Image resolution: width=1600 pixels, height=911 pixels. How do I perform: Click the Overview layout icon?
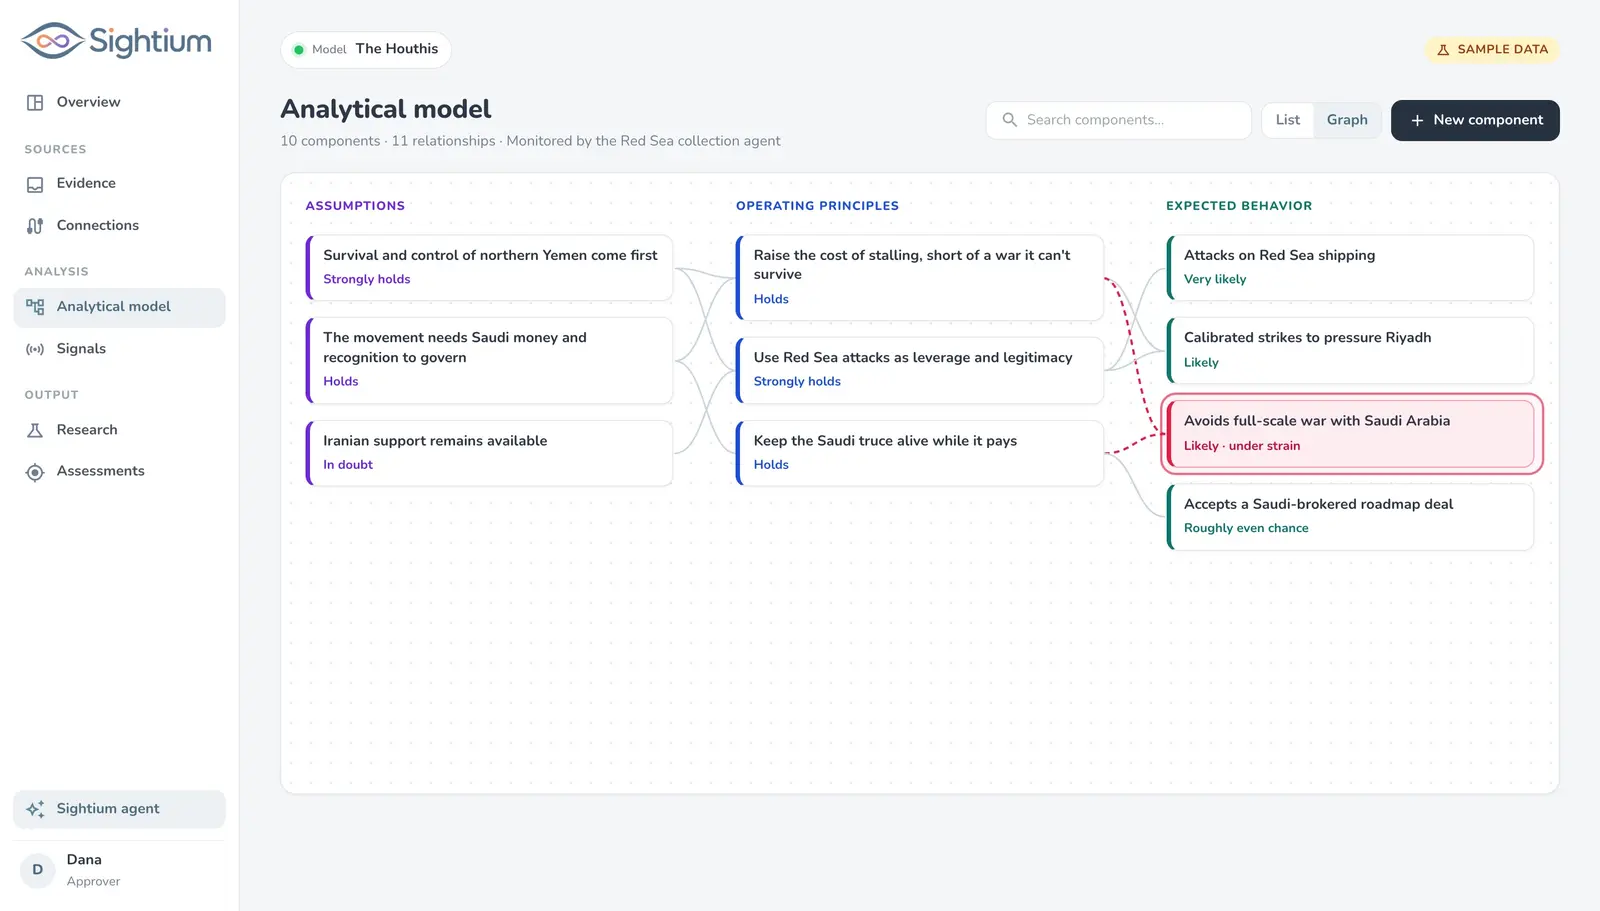pyautogui.click(x=35, y=102)
